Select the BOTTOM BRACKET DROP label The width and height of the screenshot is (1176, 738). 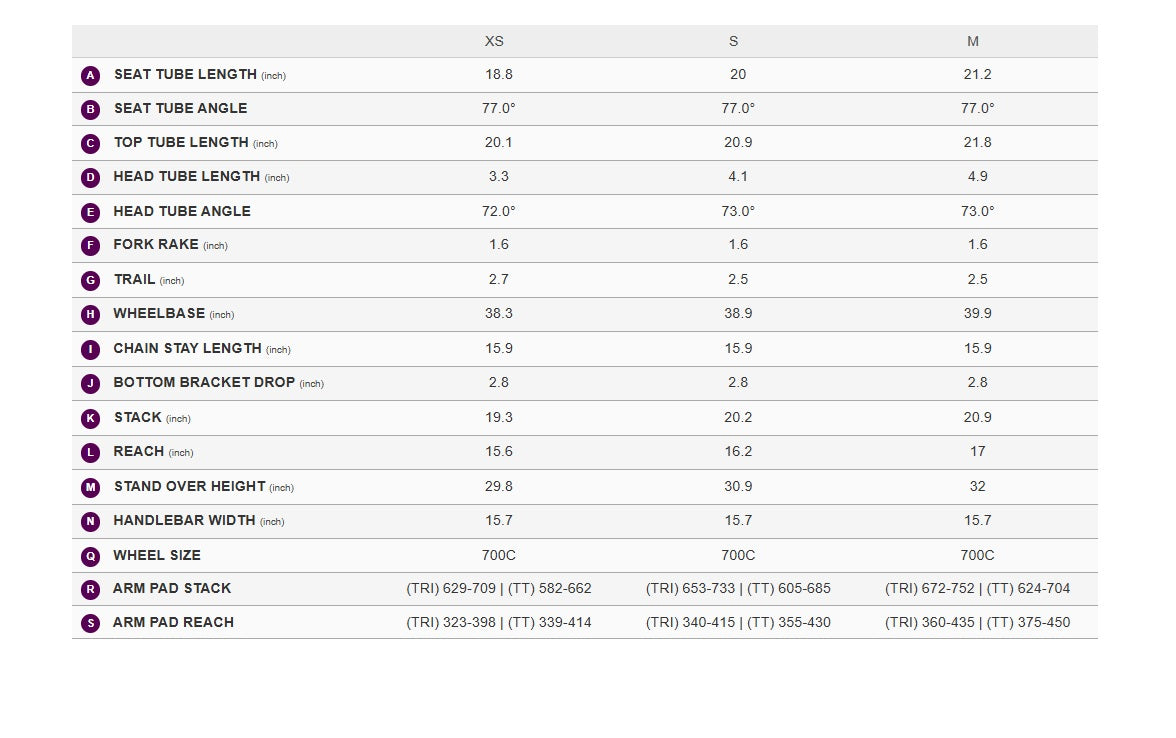(204, 383)
